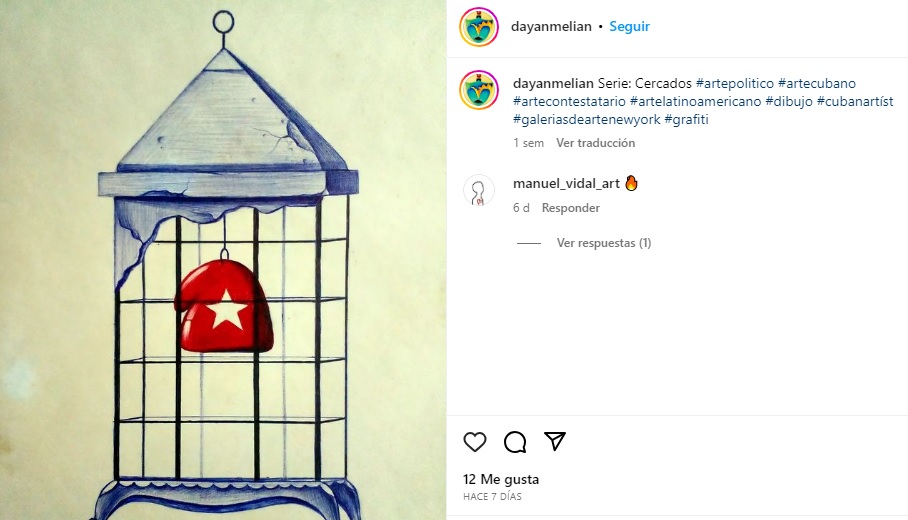The width and height of the screenshot is (908, 520).
Task: Expand replies via Ver respuestas (1)
Action: (604, 243)
